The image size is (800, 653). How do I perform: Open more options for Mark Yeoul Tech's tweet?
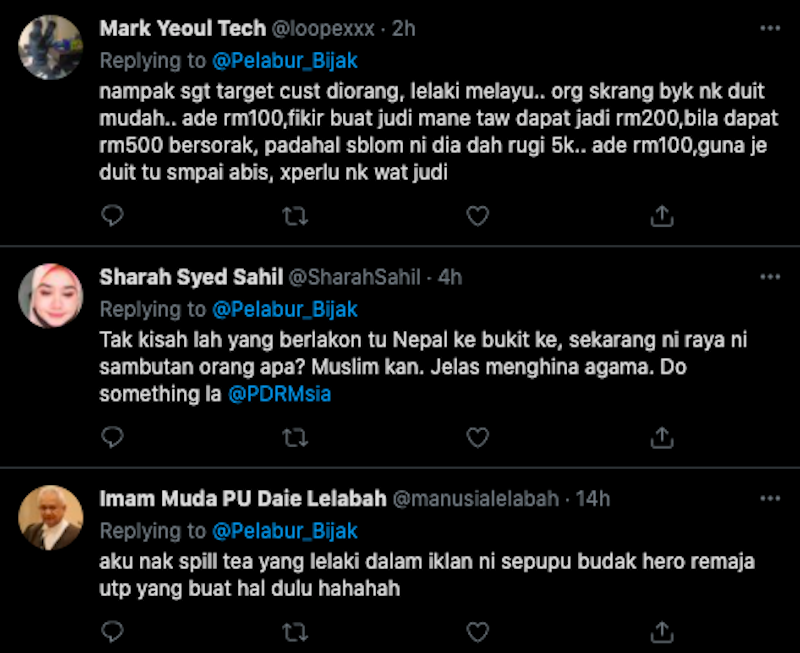click(769, 29)
